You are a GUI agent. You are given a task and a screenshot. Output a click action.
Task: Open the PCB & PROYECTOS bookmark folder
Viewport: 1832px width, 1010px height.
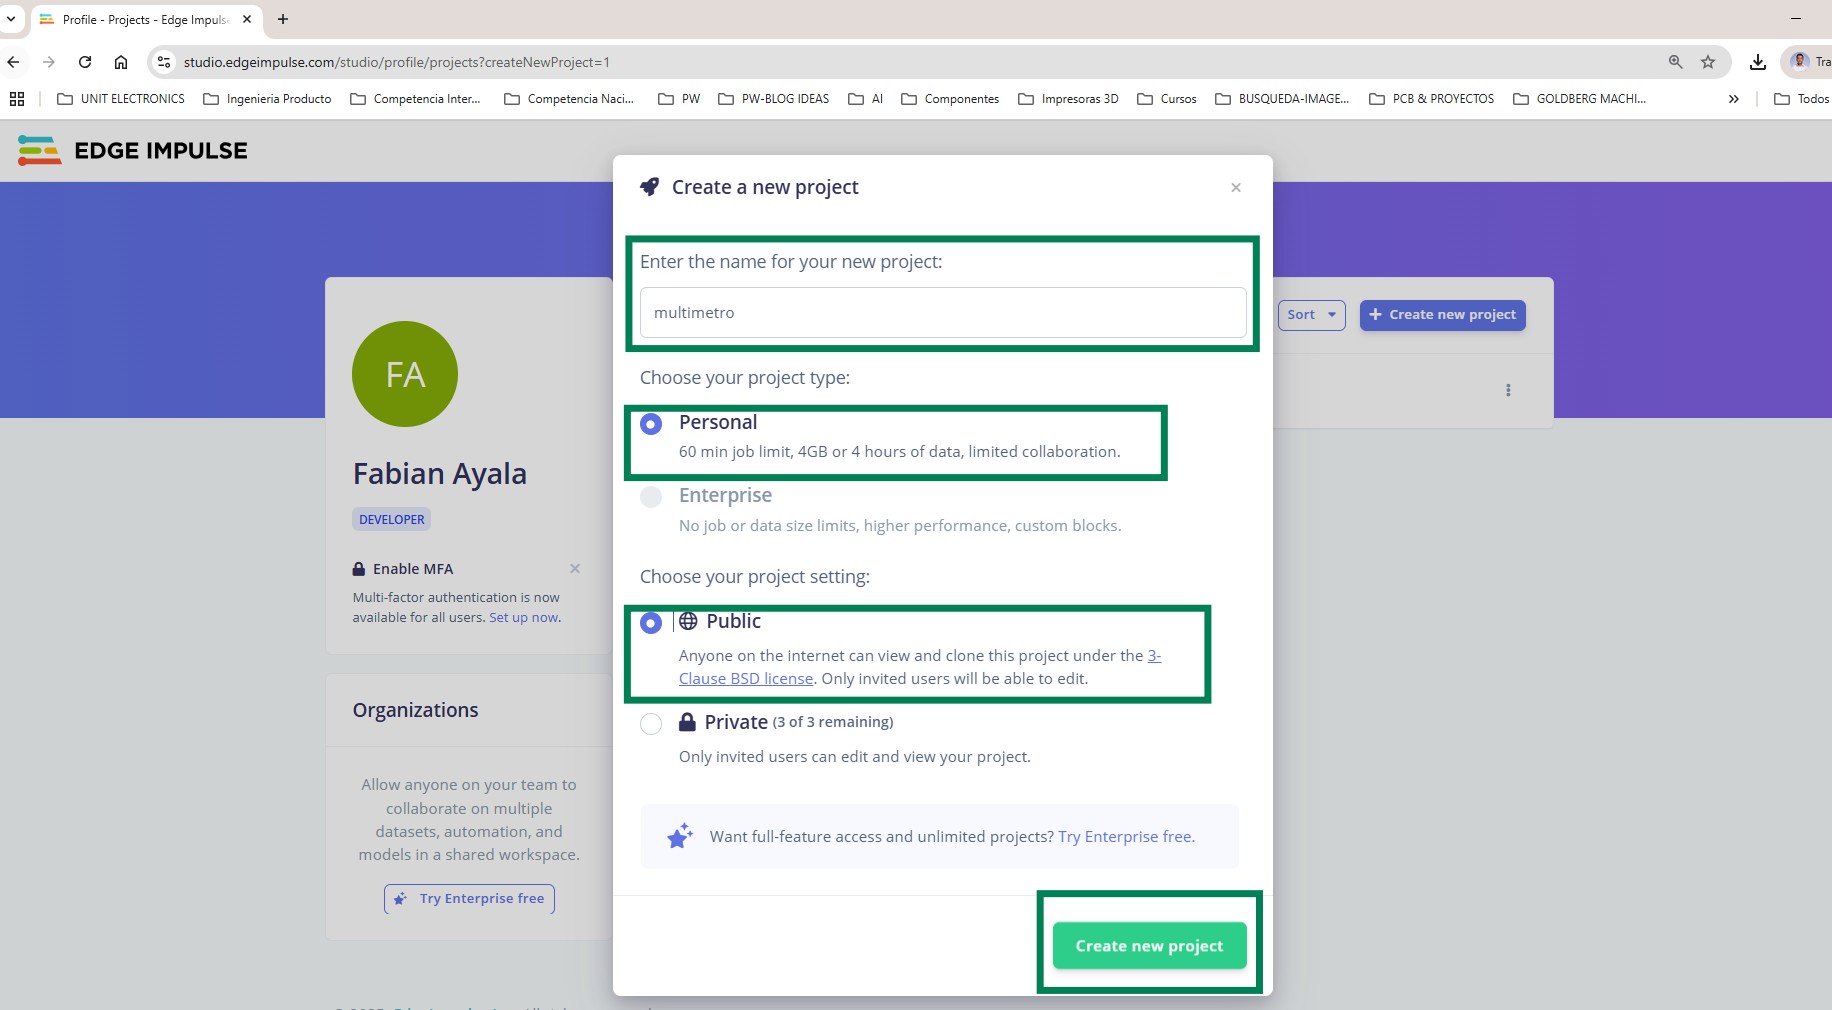[1432, 99]
